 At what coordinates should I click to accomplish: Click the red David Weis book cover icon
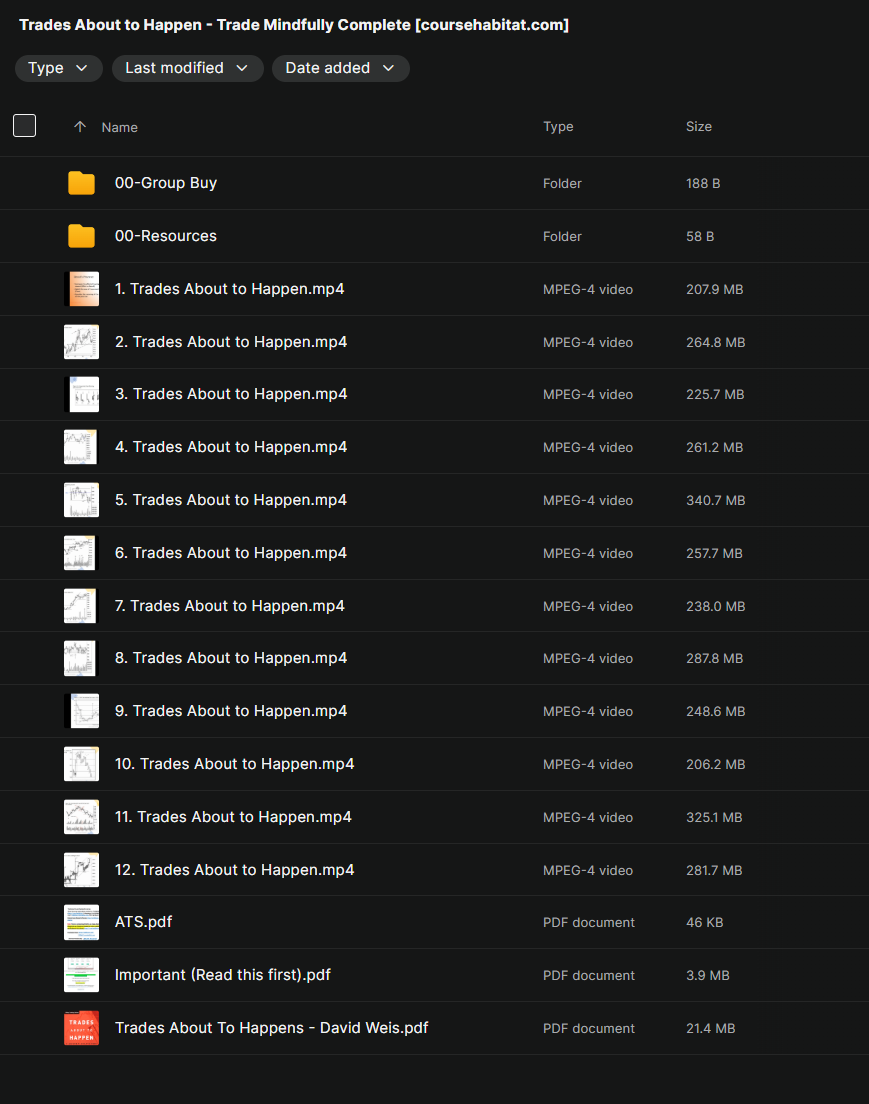click(x=81, y=1028)
